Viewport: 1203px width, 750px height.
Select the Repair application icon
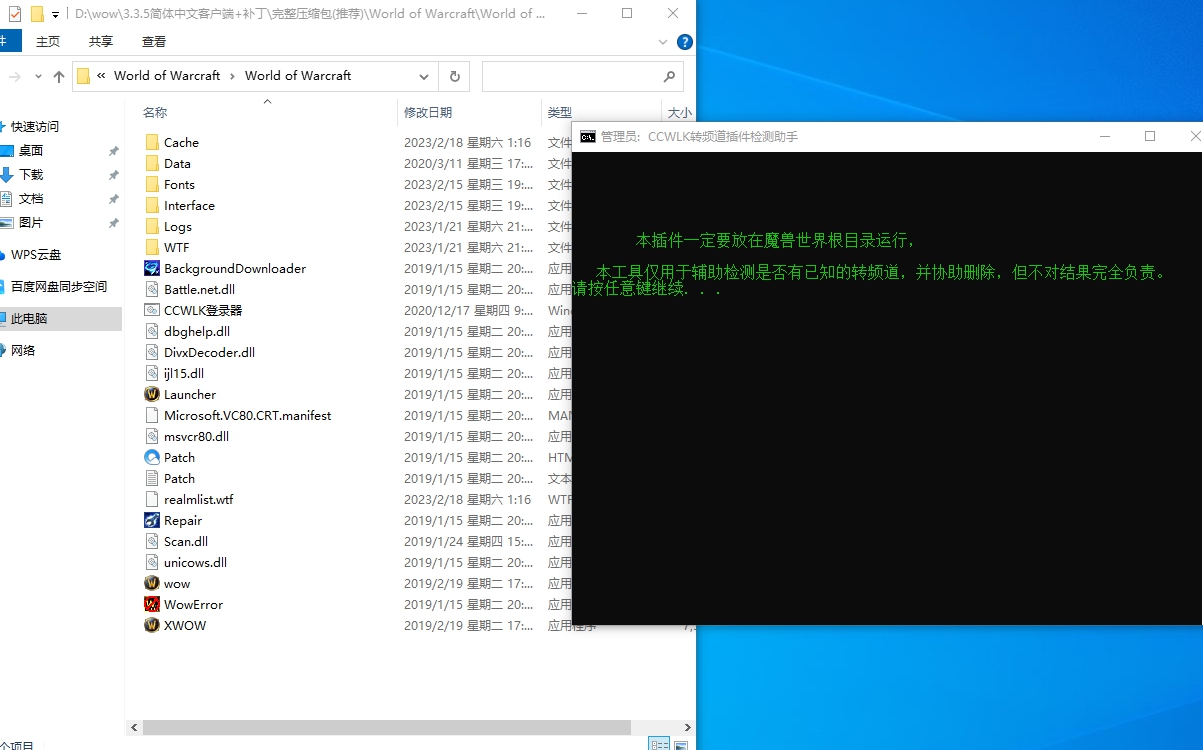click(152, 520)
